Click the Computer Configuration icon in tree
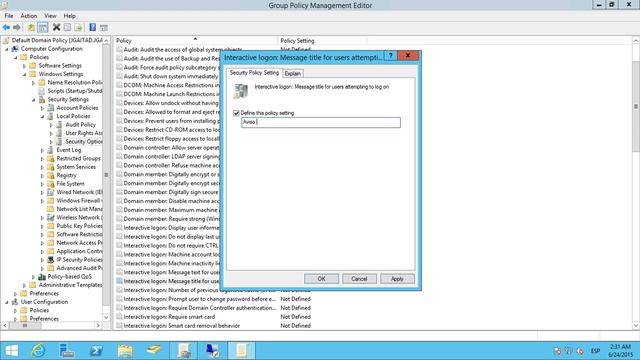 [15, 49]
